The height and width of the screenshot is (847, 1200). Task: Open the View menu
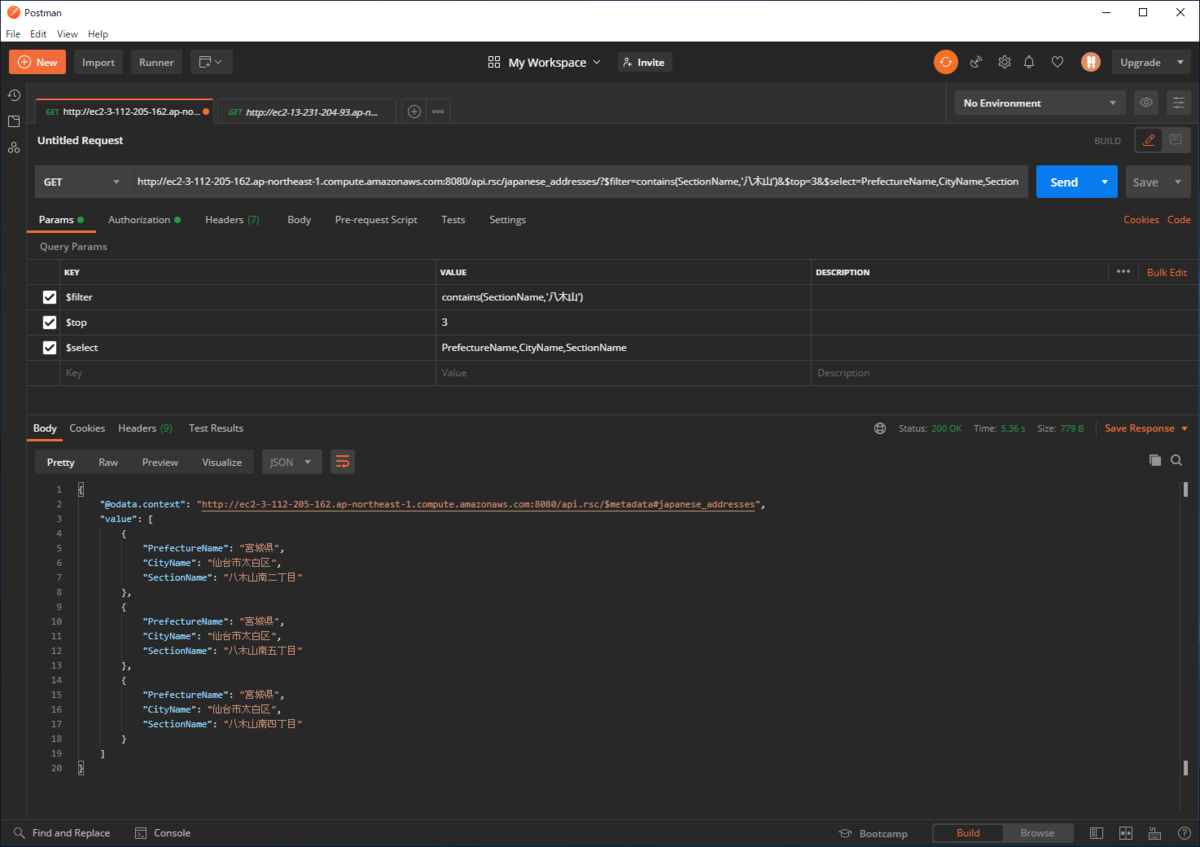[67, 34]
